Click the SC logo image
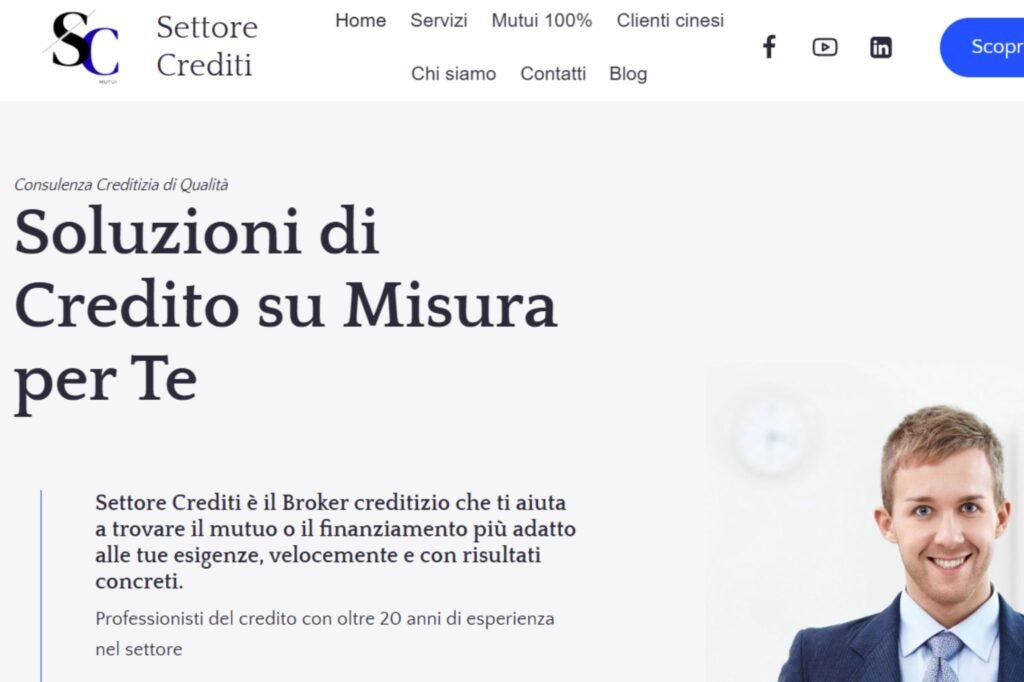This screenshot has height=682, width=1024. (83, 47)
